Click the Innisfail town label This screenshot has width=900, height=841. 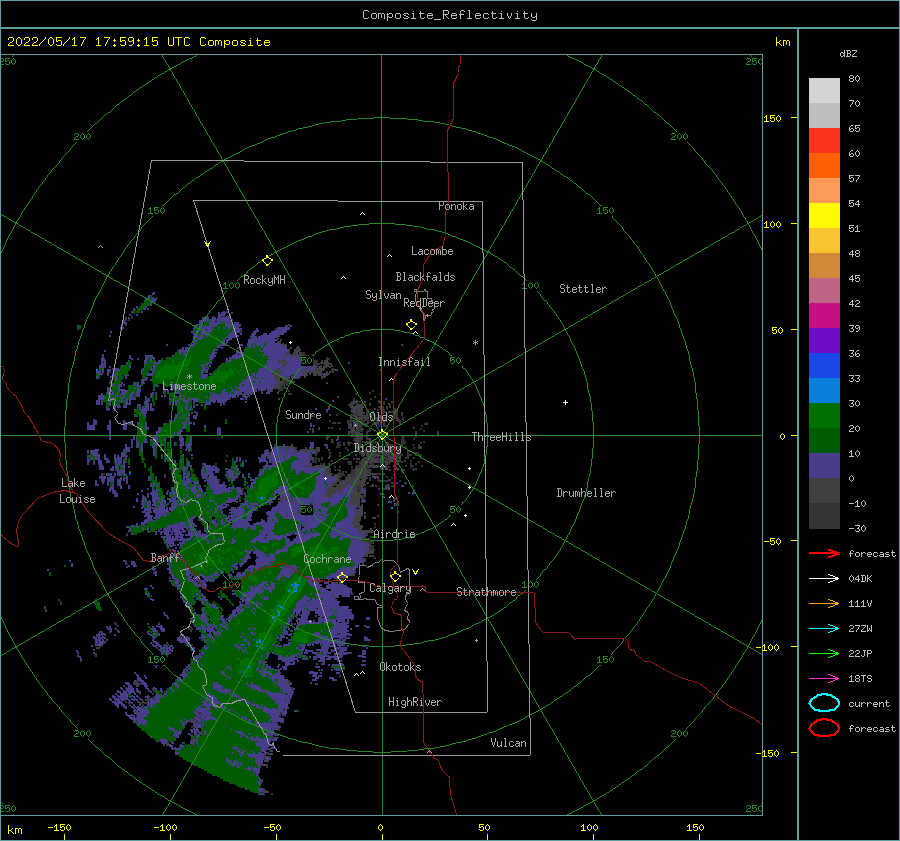point(404,362)
